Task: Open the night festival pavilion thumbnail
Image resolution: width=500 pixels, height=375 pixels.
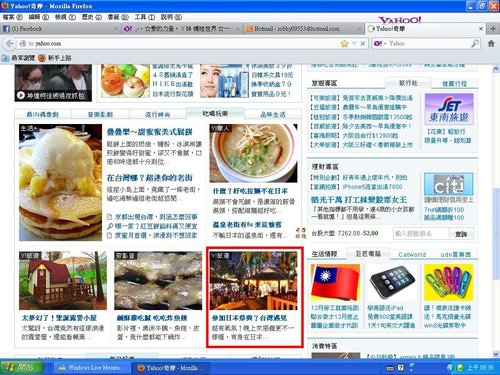Action: [x=253, y=281]
